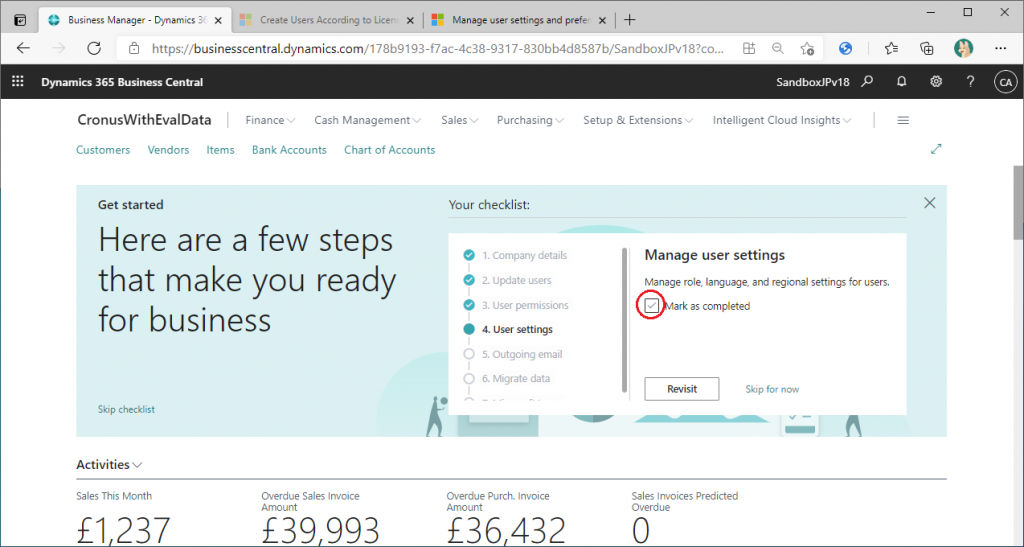Click the checklist steps scrollbar
Image resolution: width=1024 pixels, height=547 pixels.
click(x=624, y=319)
